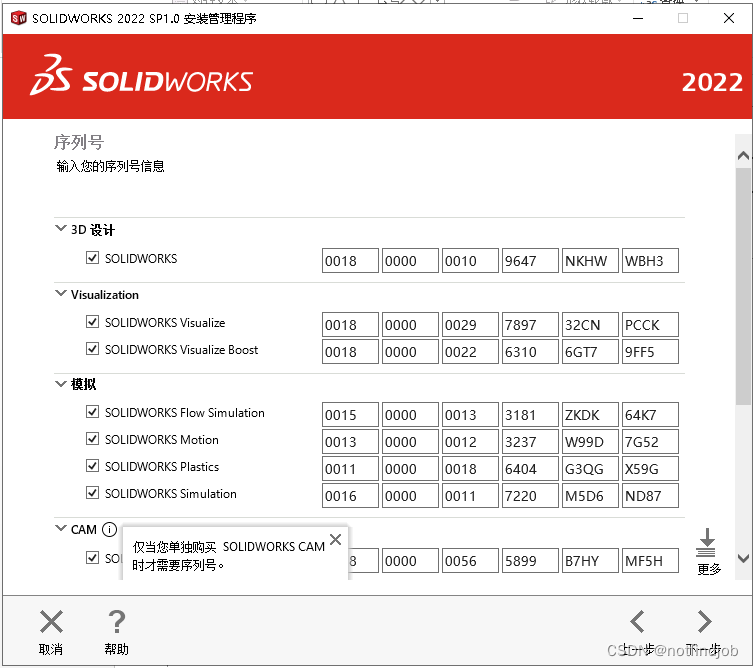This screenshot has height=668, width=753.
Task: Collapse the 模拟 section chevron
Action: (60, 384)
